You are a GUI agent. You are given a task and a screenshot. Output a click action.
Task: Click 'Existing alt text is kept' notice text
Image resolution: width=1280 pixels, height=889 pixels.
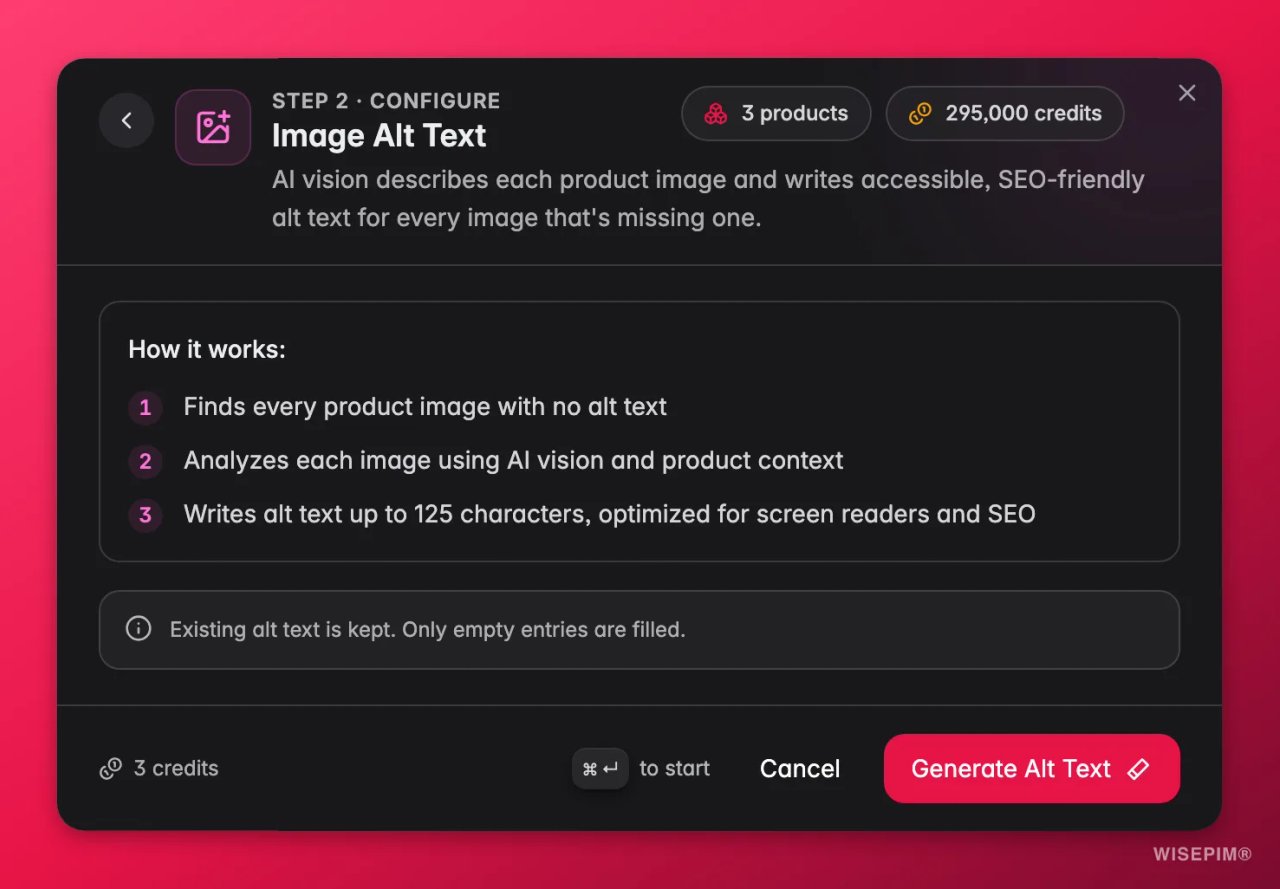[427, 630]
